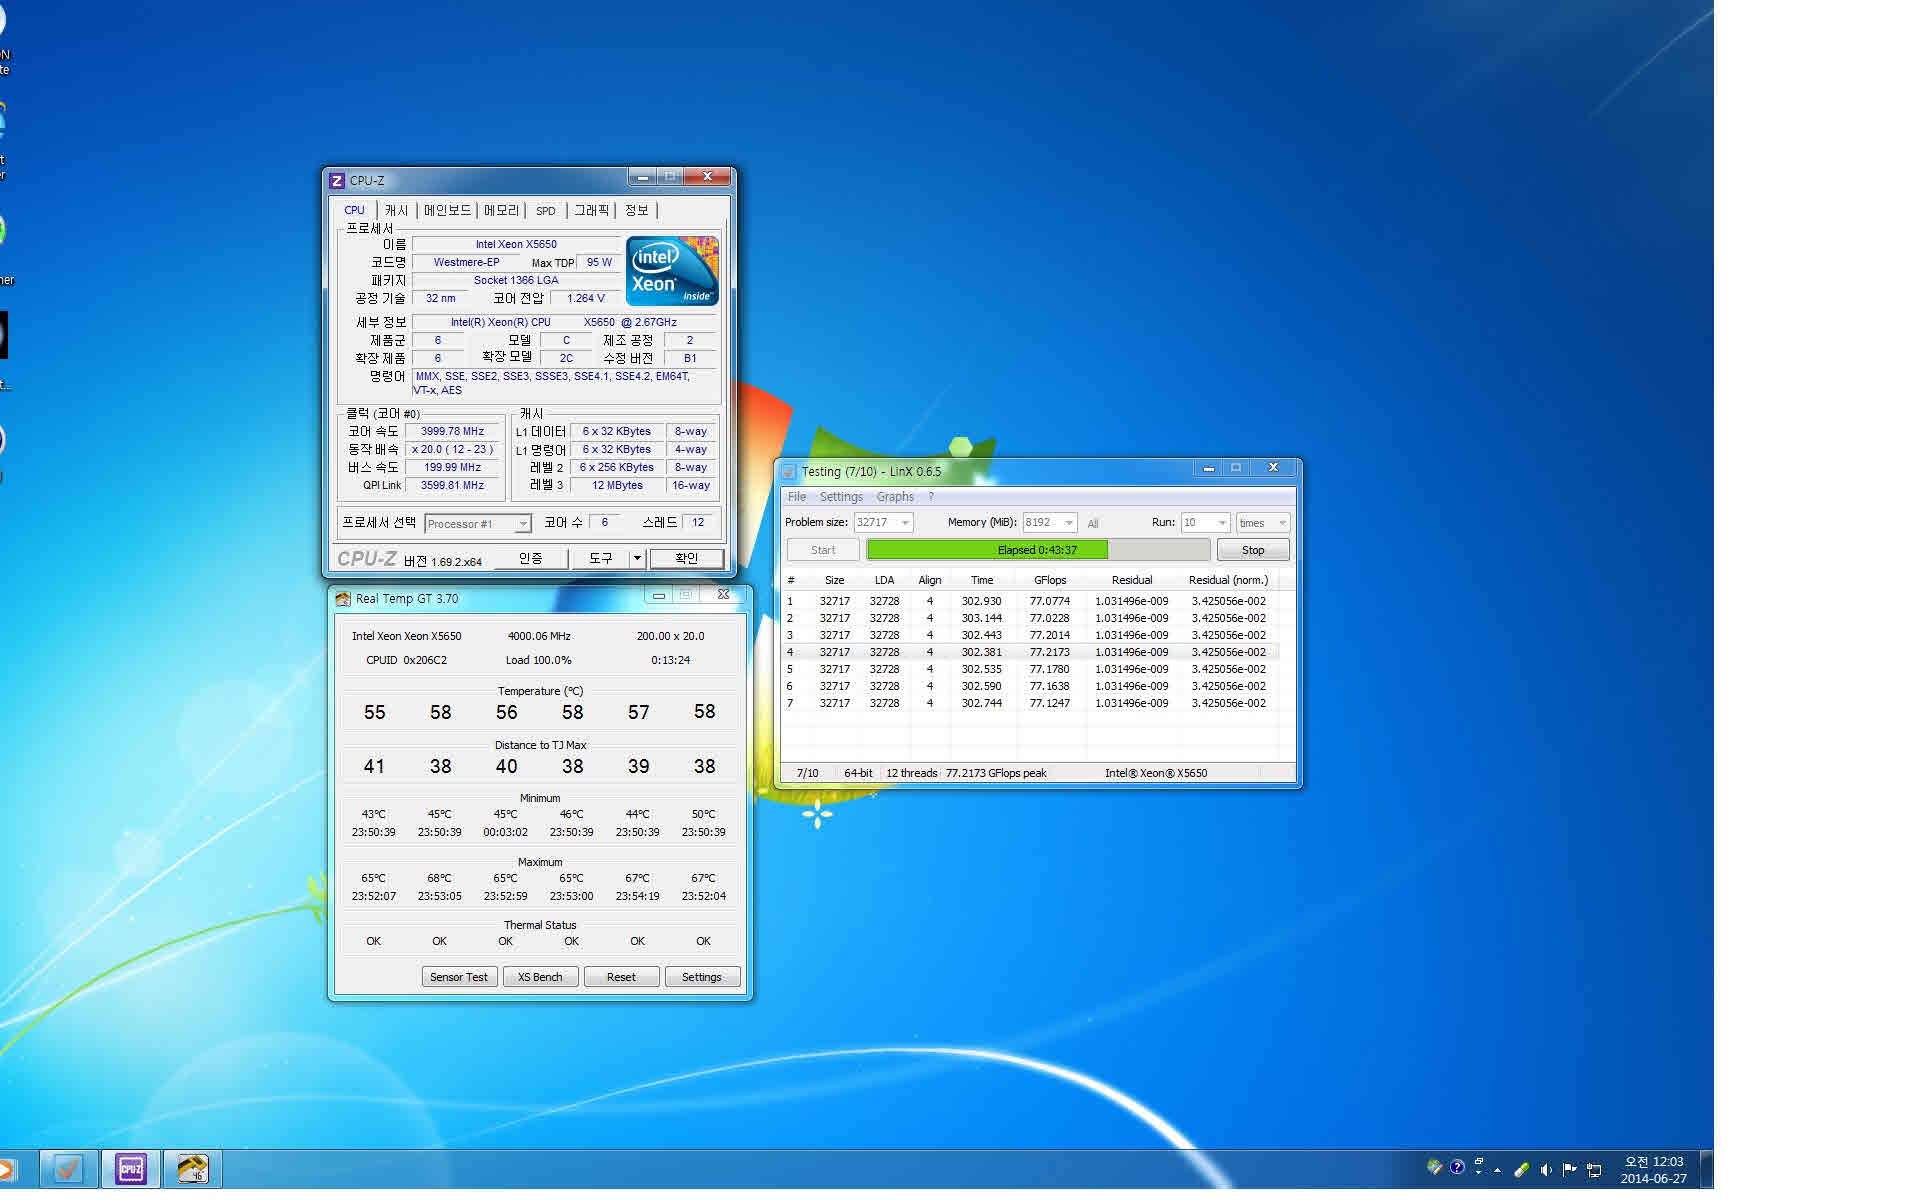Click the 도구 button in CPU-Z
Viewport: 1920px width, 1200px height.
(x=600, y=559)
